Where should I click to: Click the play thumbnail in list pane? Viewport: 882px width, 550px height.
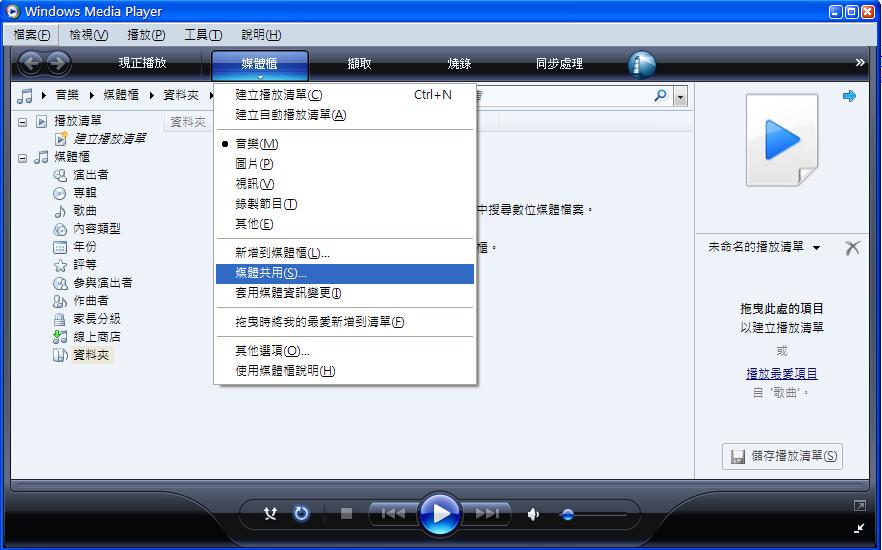pos(782,140)
